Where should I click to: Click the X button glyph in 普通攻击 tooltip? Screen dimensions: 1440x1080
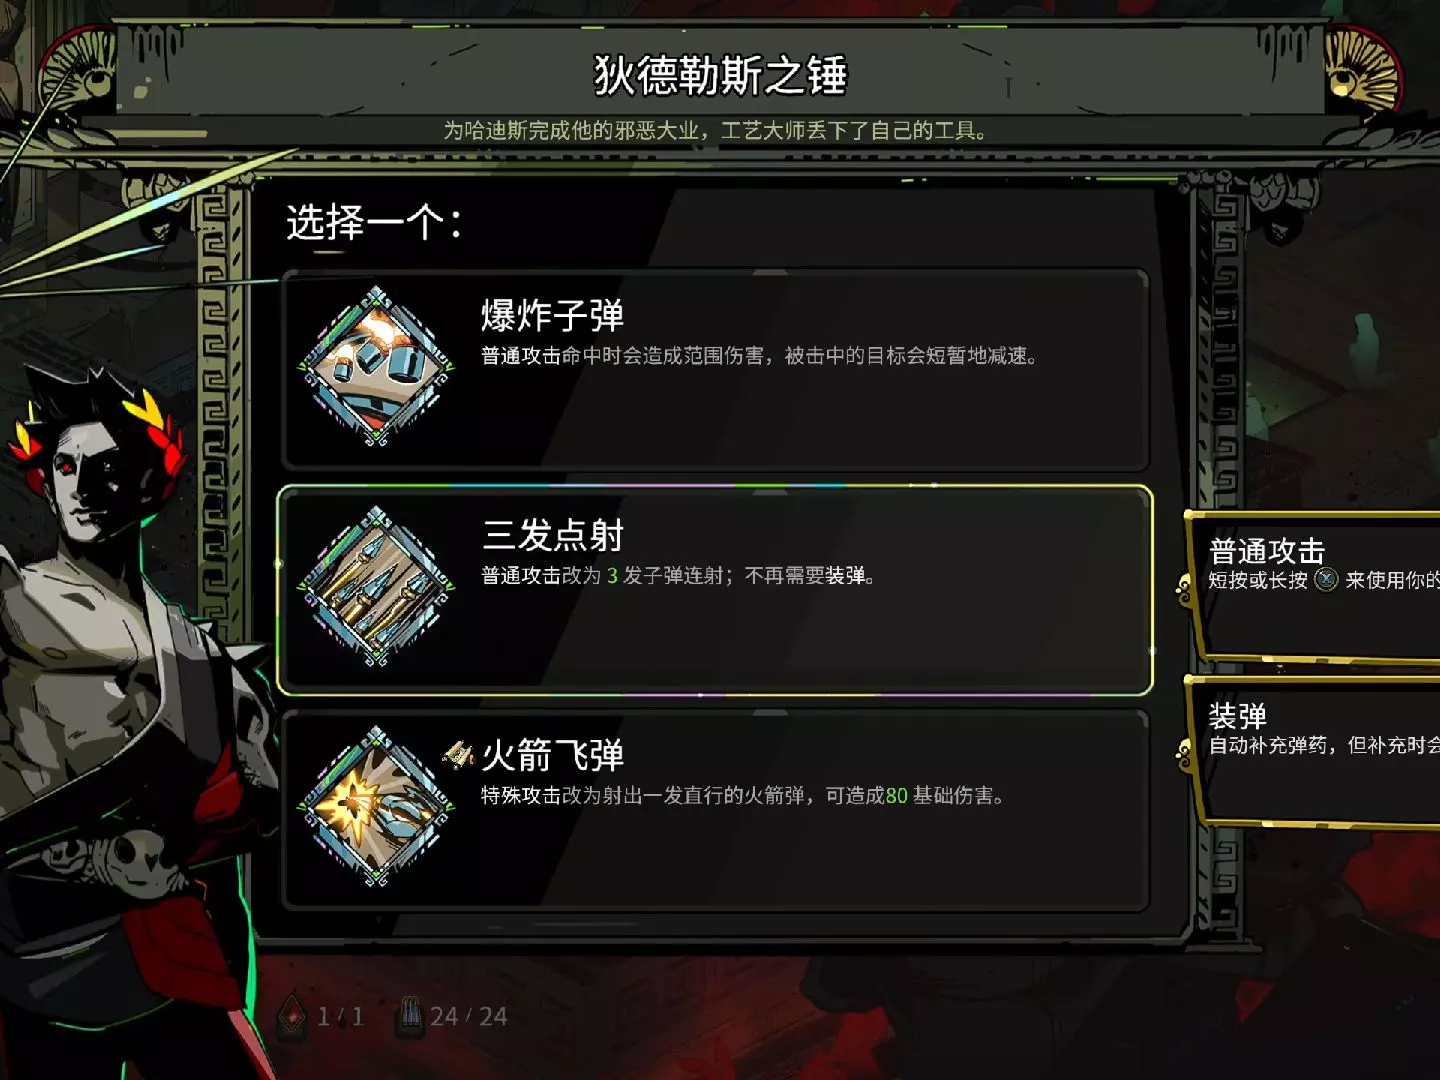click(1326, 579)
